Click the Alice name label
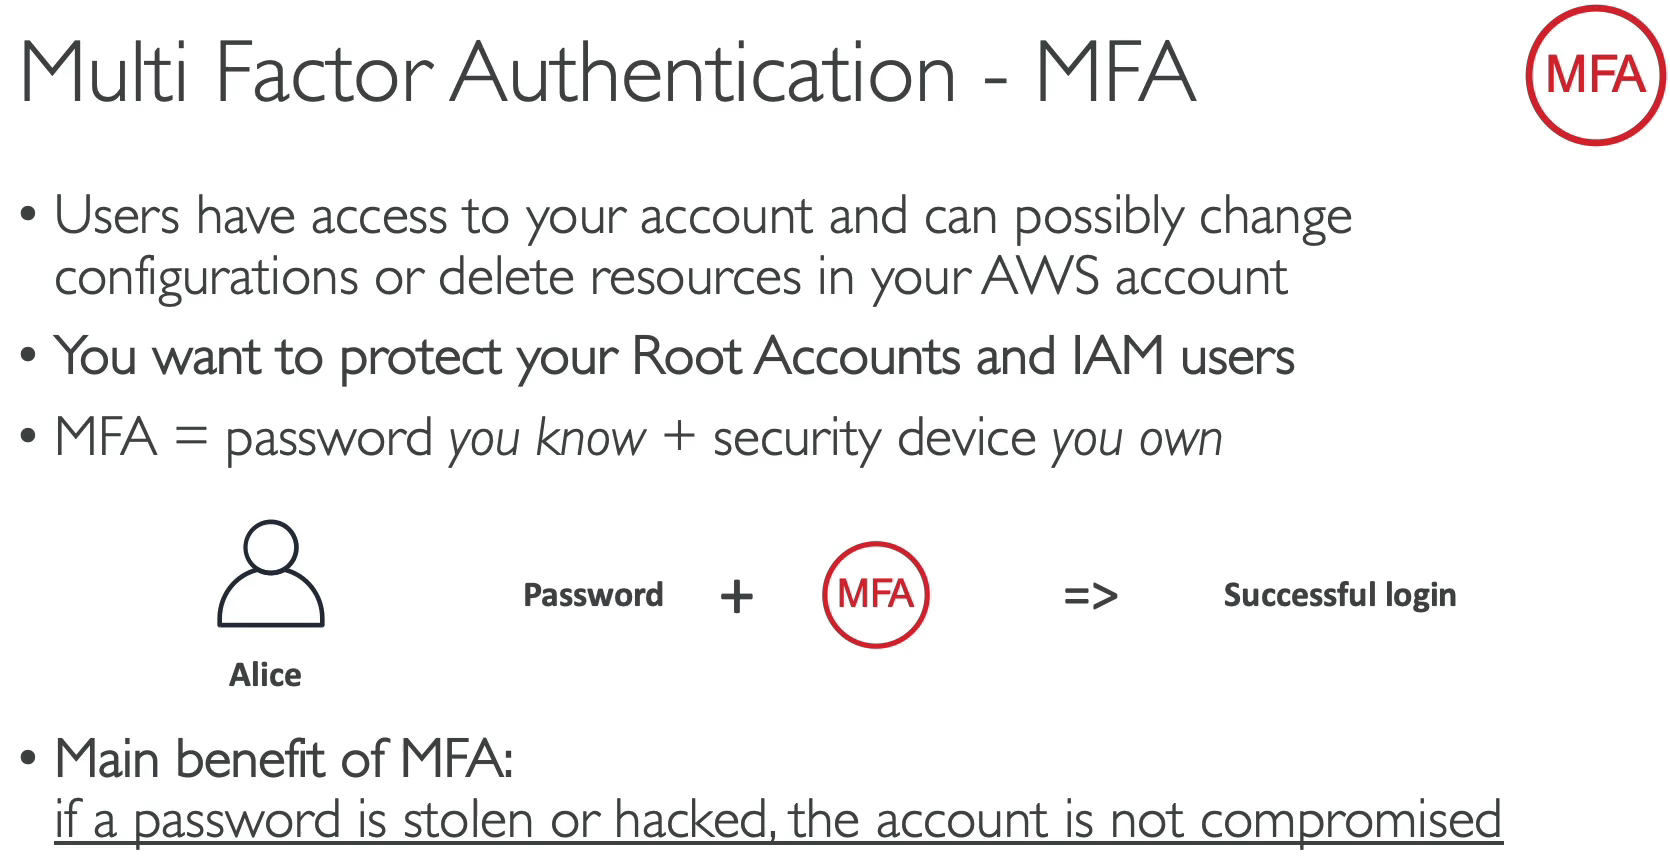This screenshot has height=864, width=1670. pos(265,675)
